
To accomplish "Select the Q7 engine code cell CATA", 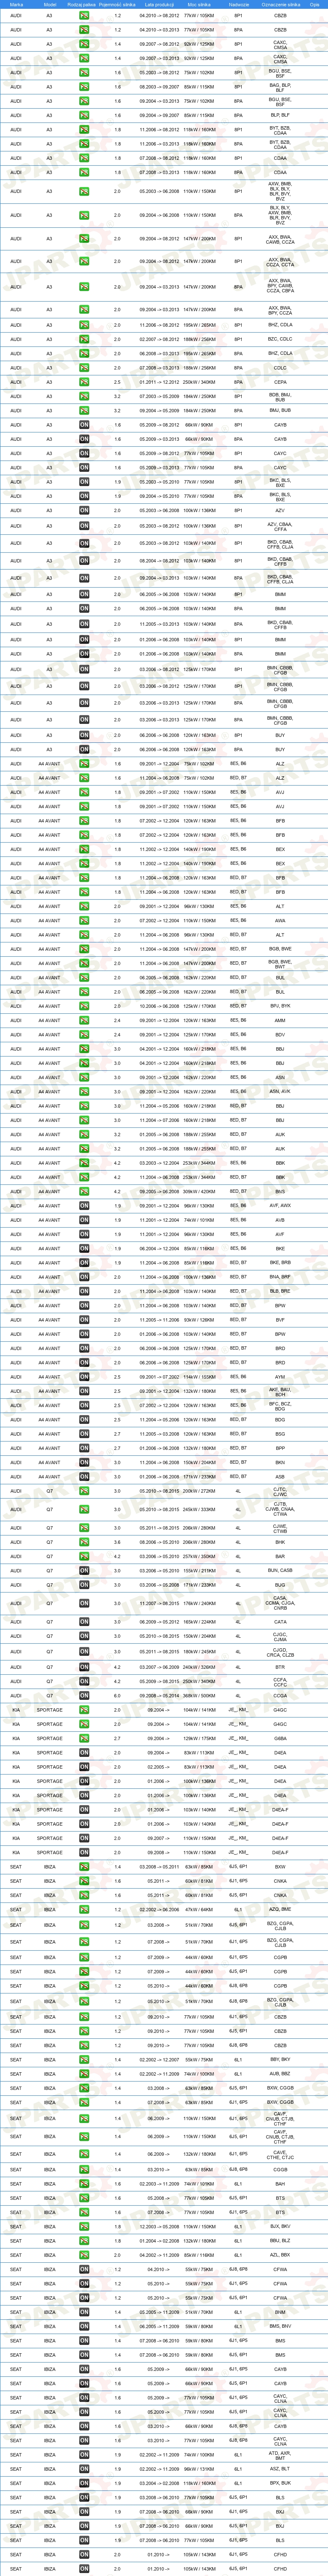I will pyautogui.click(x=280, y=1622).
